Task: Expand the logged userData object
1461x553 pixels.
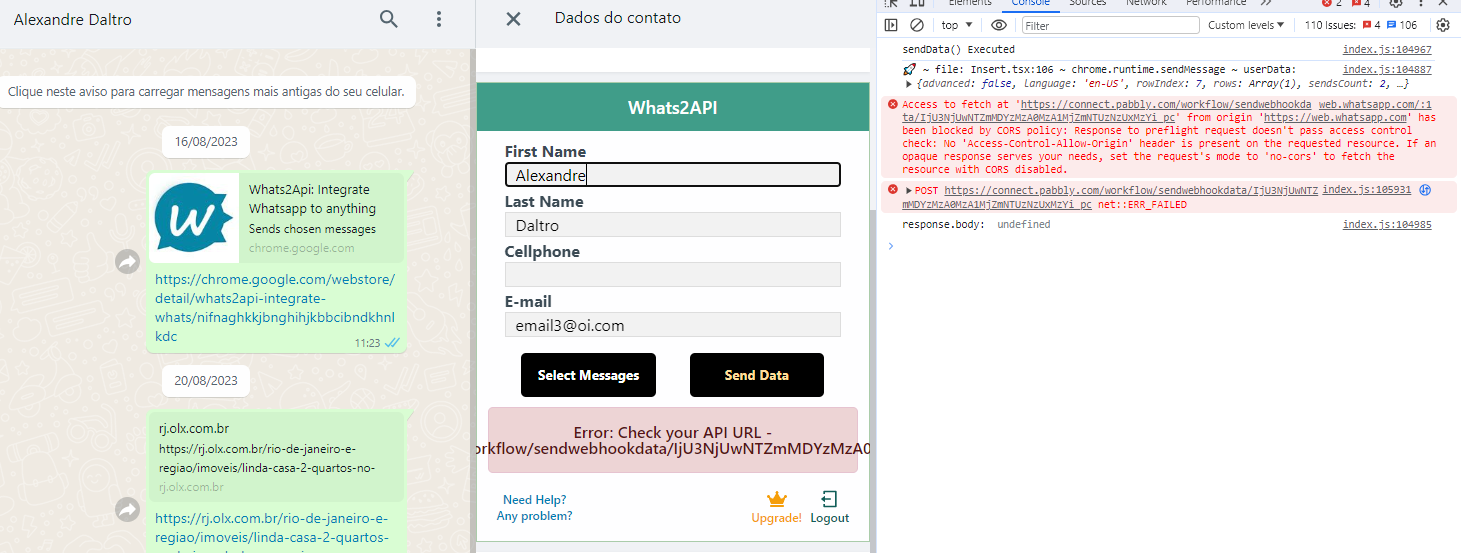Action: point(907,84)
